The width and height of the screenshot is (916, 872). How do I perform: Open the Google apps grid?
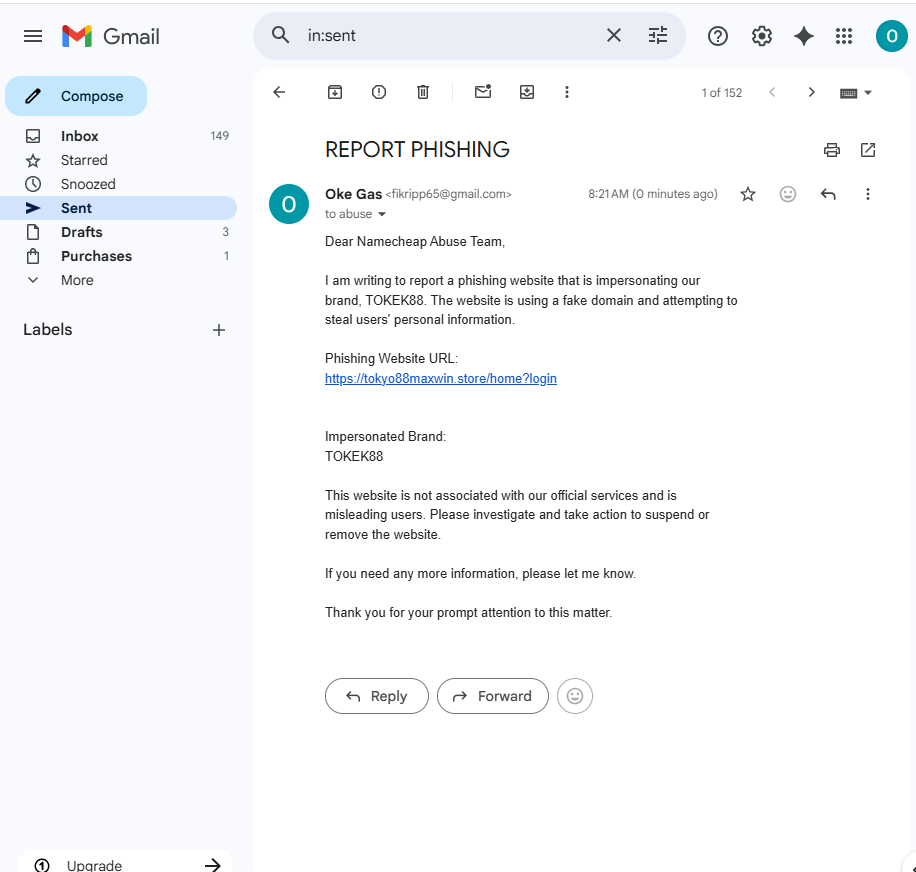click(x=844, y=36)
